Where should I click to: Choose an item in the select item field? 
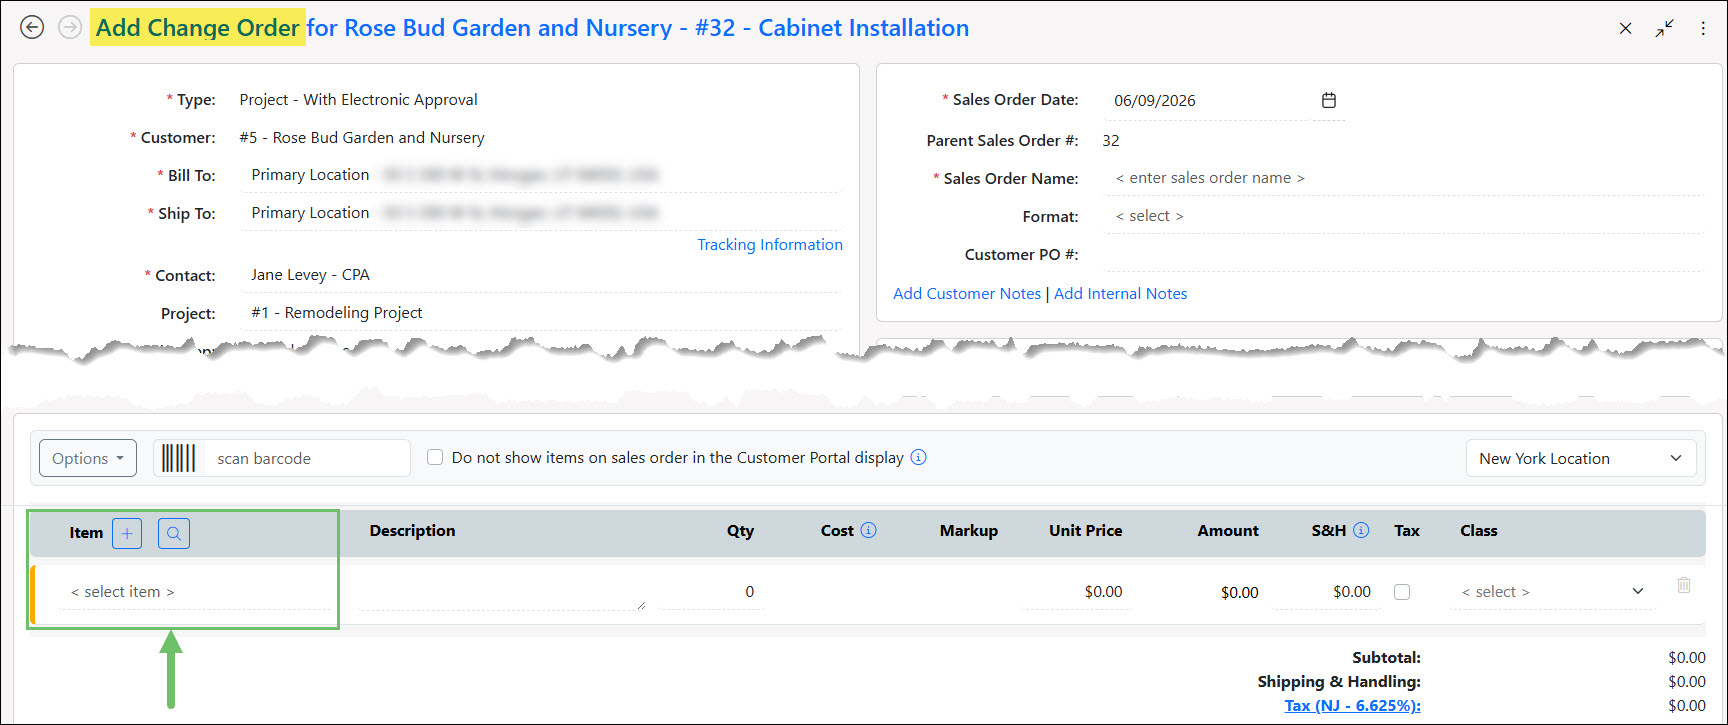pyautogui.click(x=196, y=592)
